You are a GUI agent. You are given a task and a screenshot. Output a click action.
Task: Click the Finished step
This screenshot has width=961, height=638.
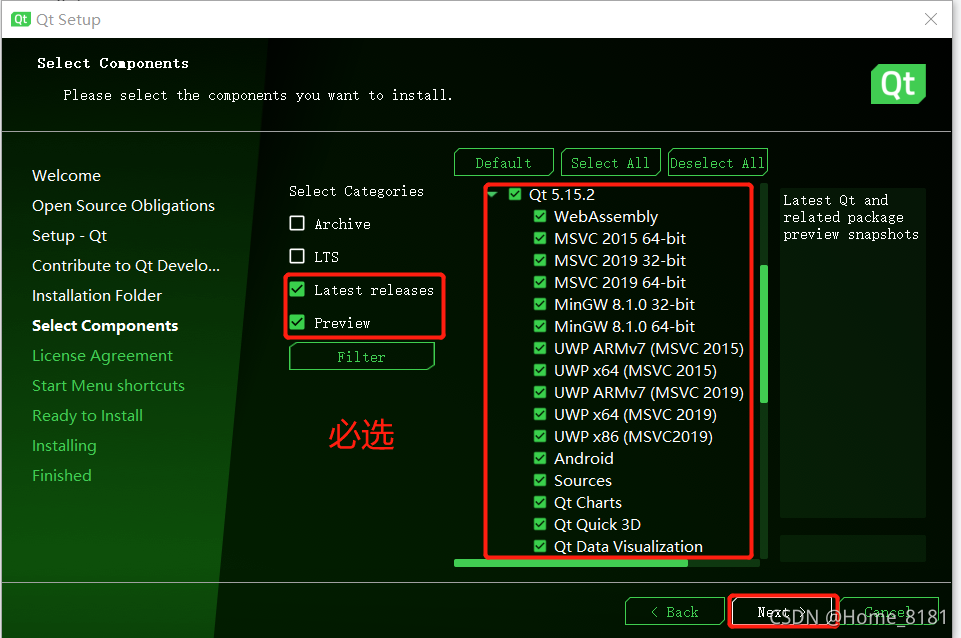[61, 476]
